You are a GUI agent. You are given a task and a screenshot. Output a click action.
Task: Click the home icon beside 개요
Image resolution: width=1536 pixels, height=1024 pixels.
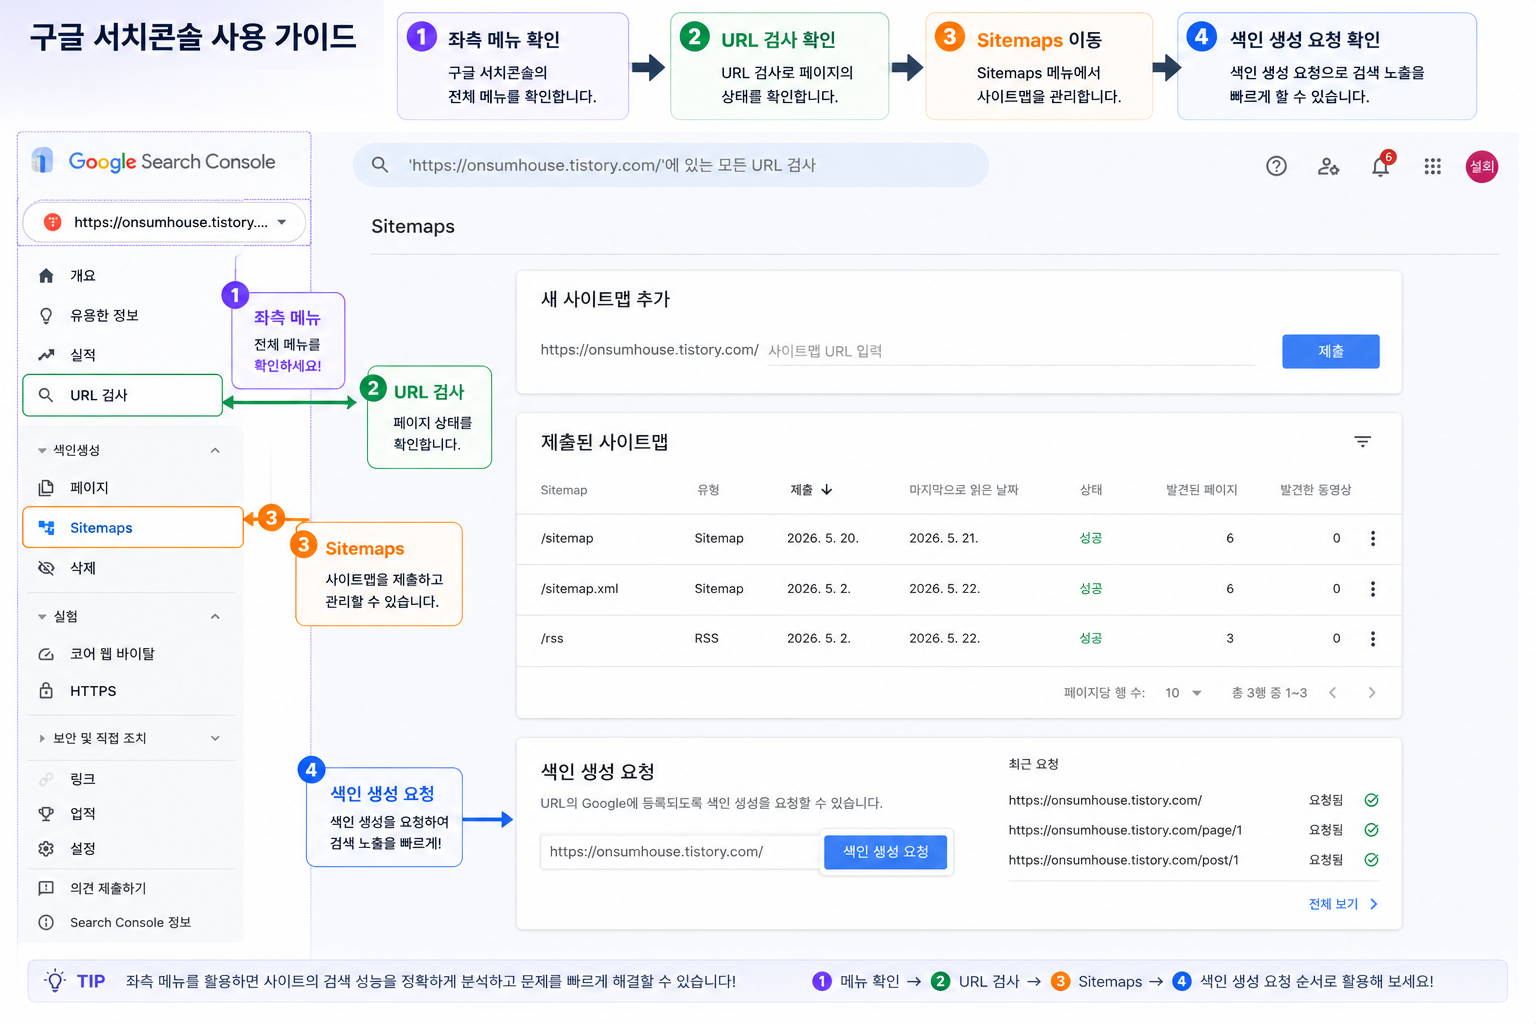[46, 276]
